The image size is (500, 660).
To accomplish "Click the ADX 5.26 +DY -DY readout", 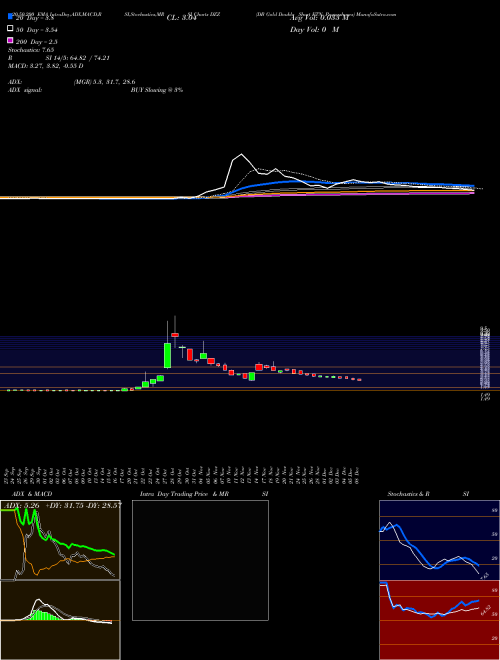I will tap(63, 505).
